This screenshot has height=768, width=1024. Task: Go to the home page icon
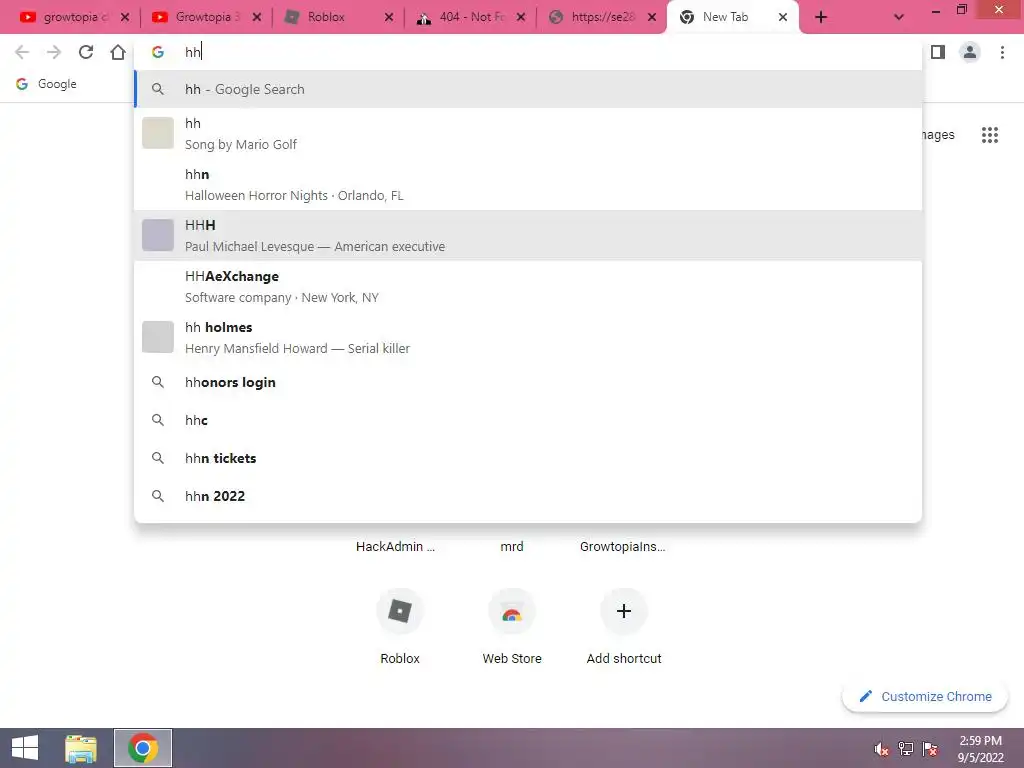click(118, 52)
